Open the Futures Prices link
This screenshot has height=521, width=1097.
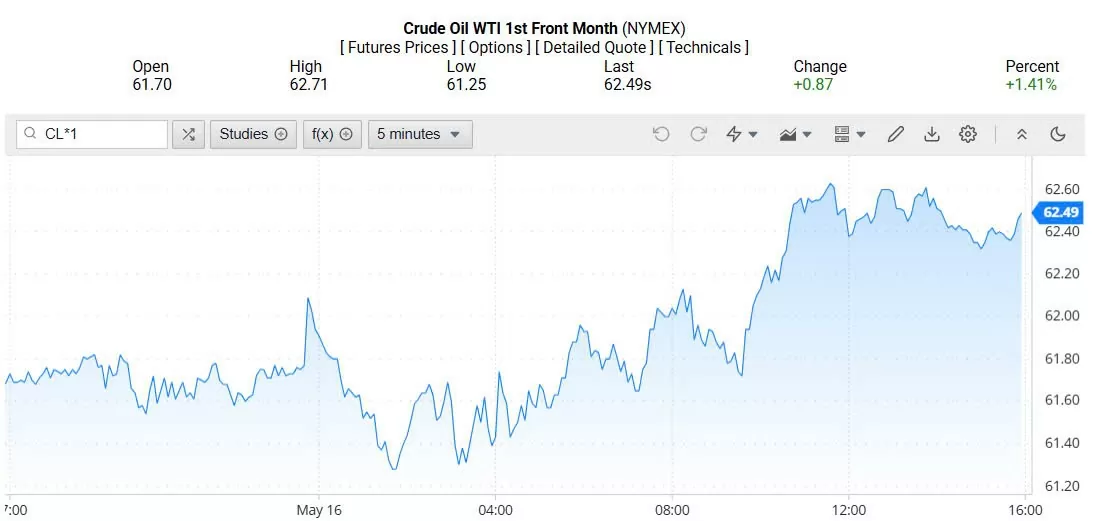click(x=397, y=48)
